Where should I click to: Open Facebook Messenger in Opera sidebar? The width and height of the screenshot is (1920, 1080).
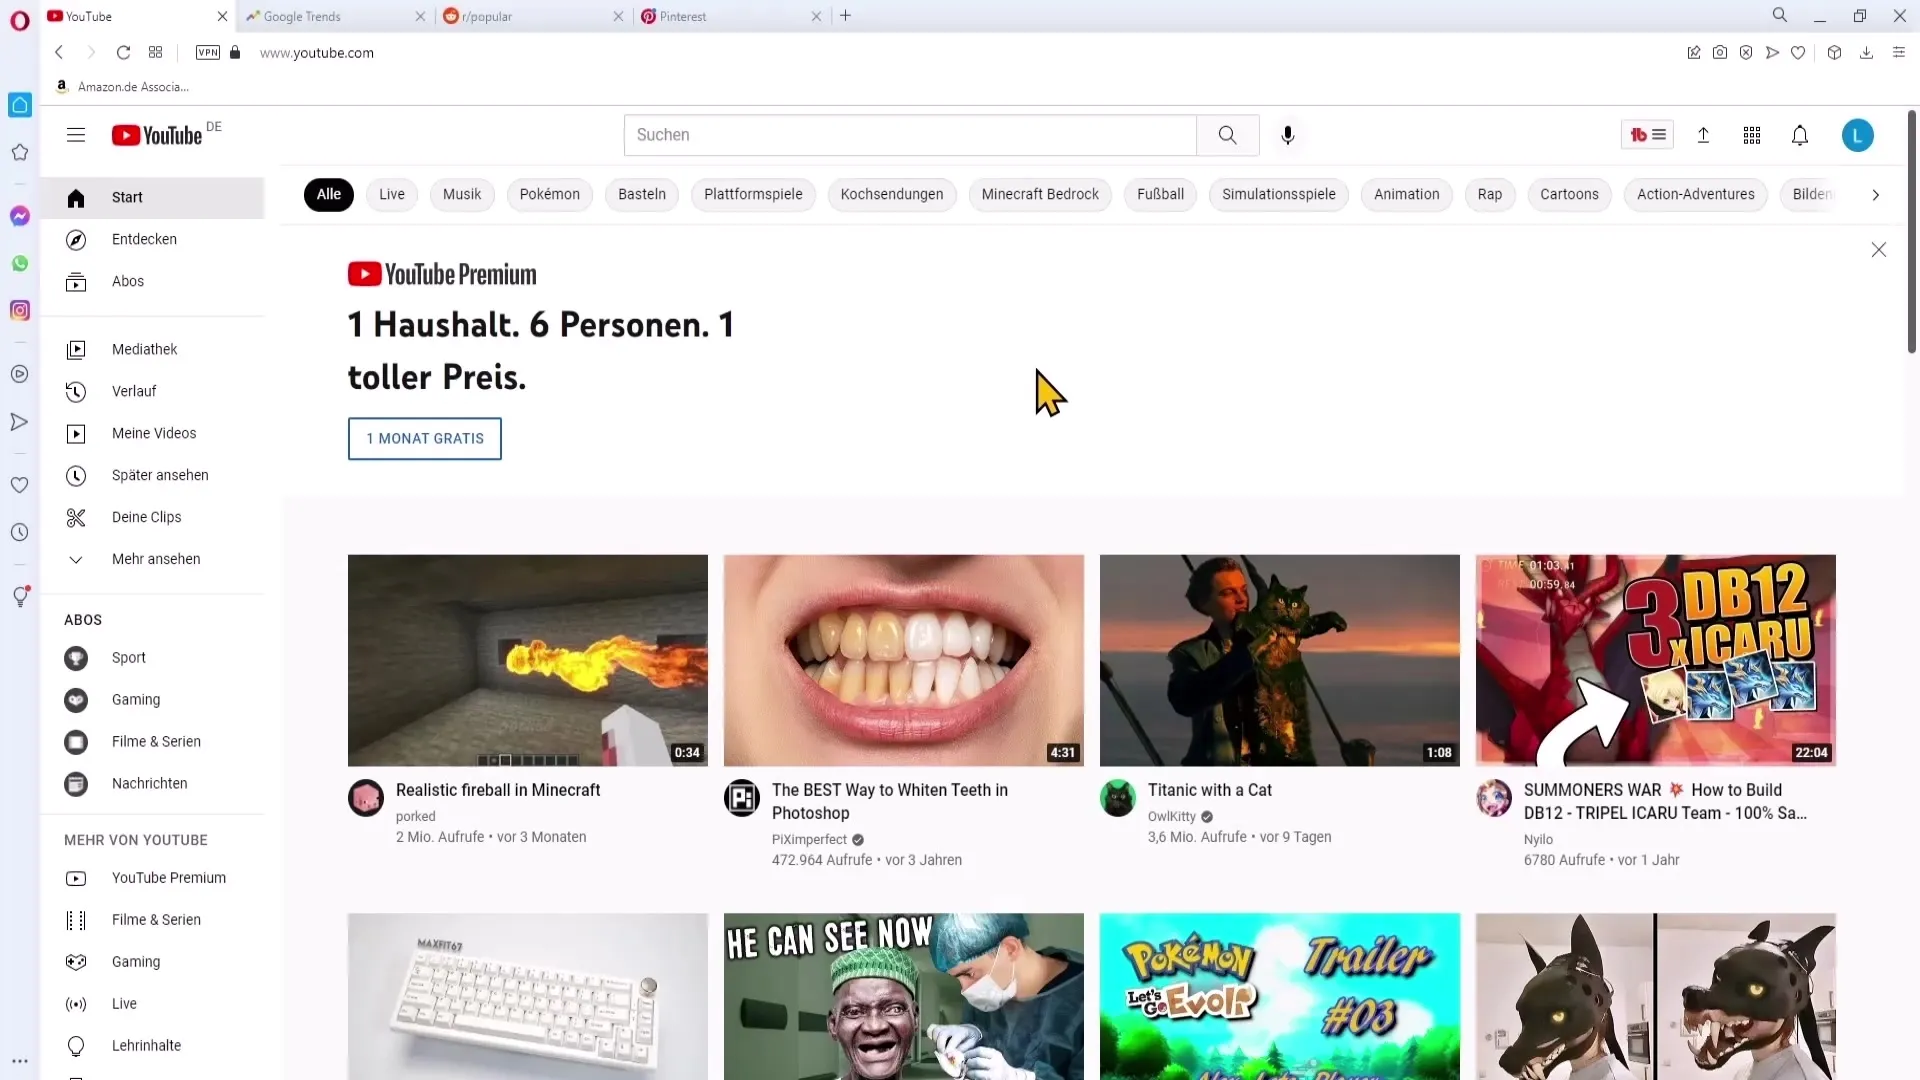(20, 216)
